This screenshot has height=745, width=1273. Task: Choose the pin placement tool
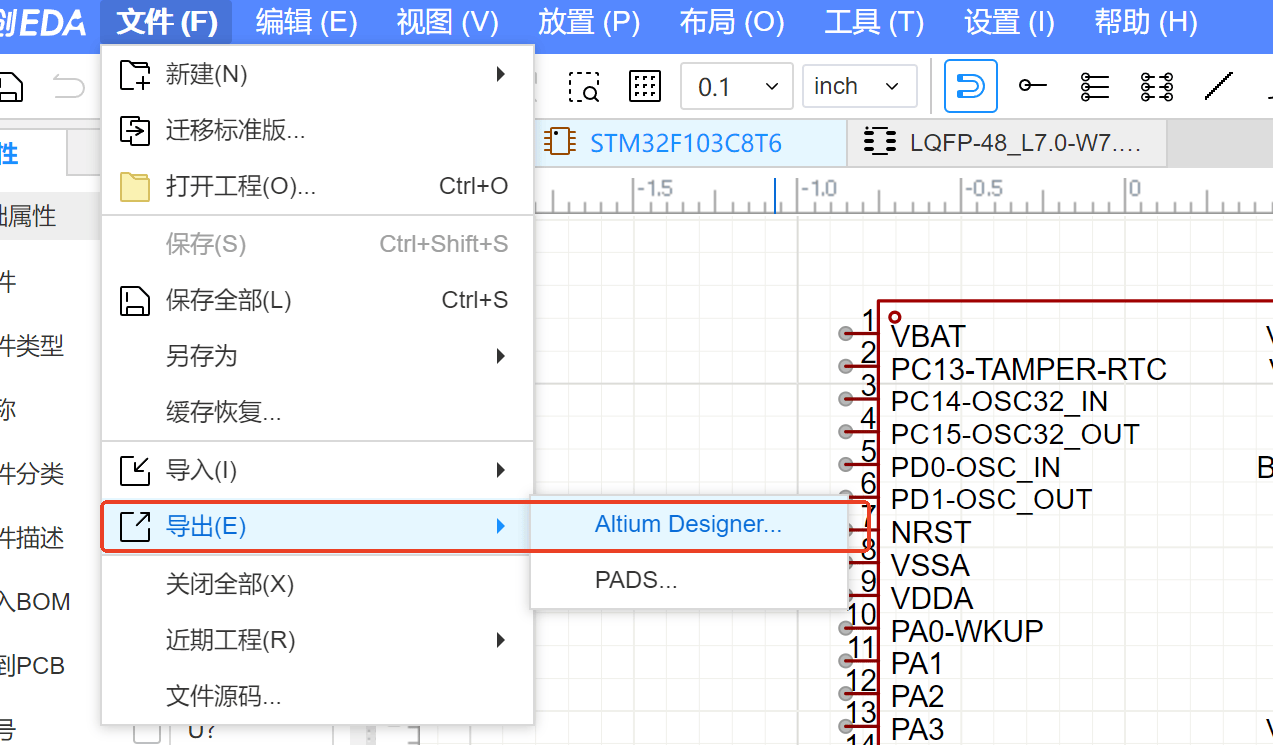tap(1032, 86)
